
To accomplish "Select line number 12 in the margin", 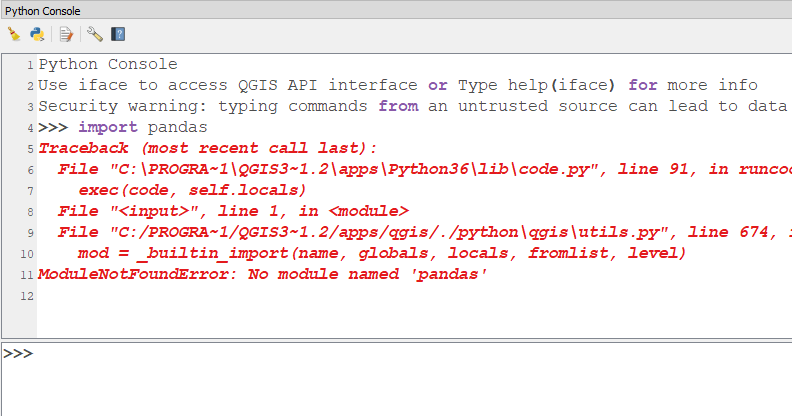I will [27, 296].
